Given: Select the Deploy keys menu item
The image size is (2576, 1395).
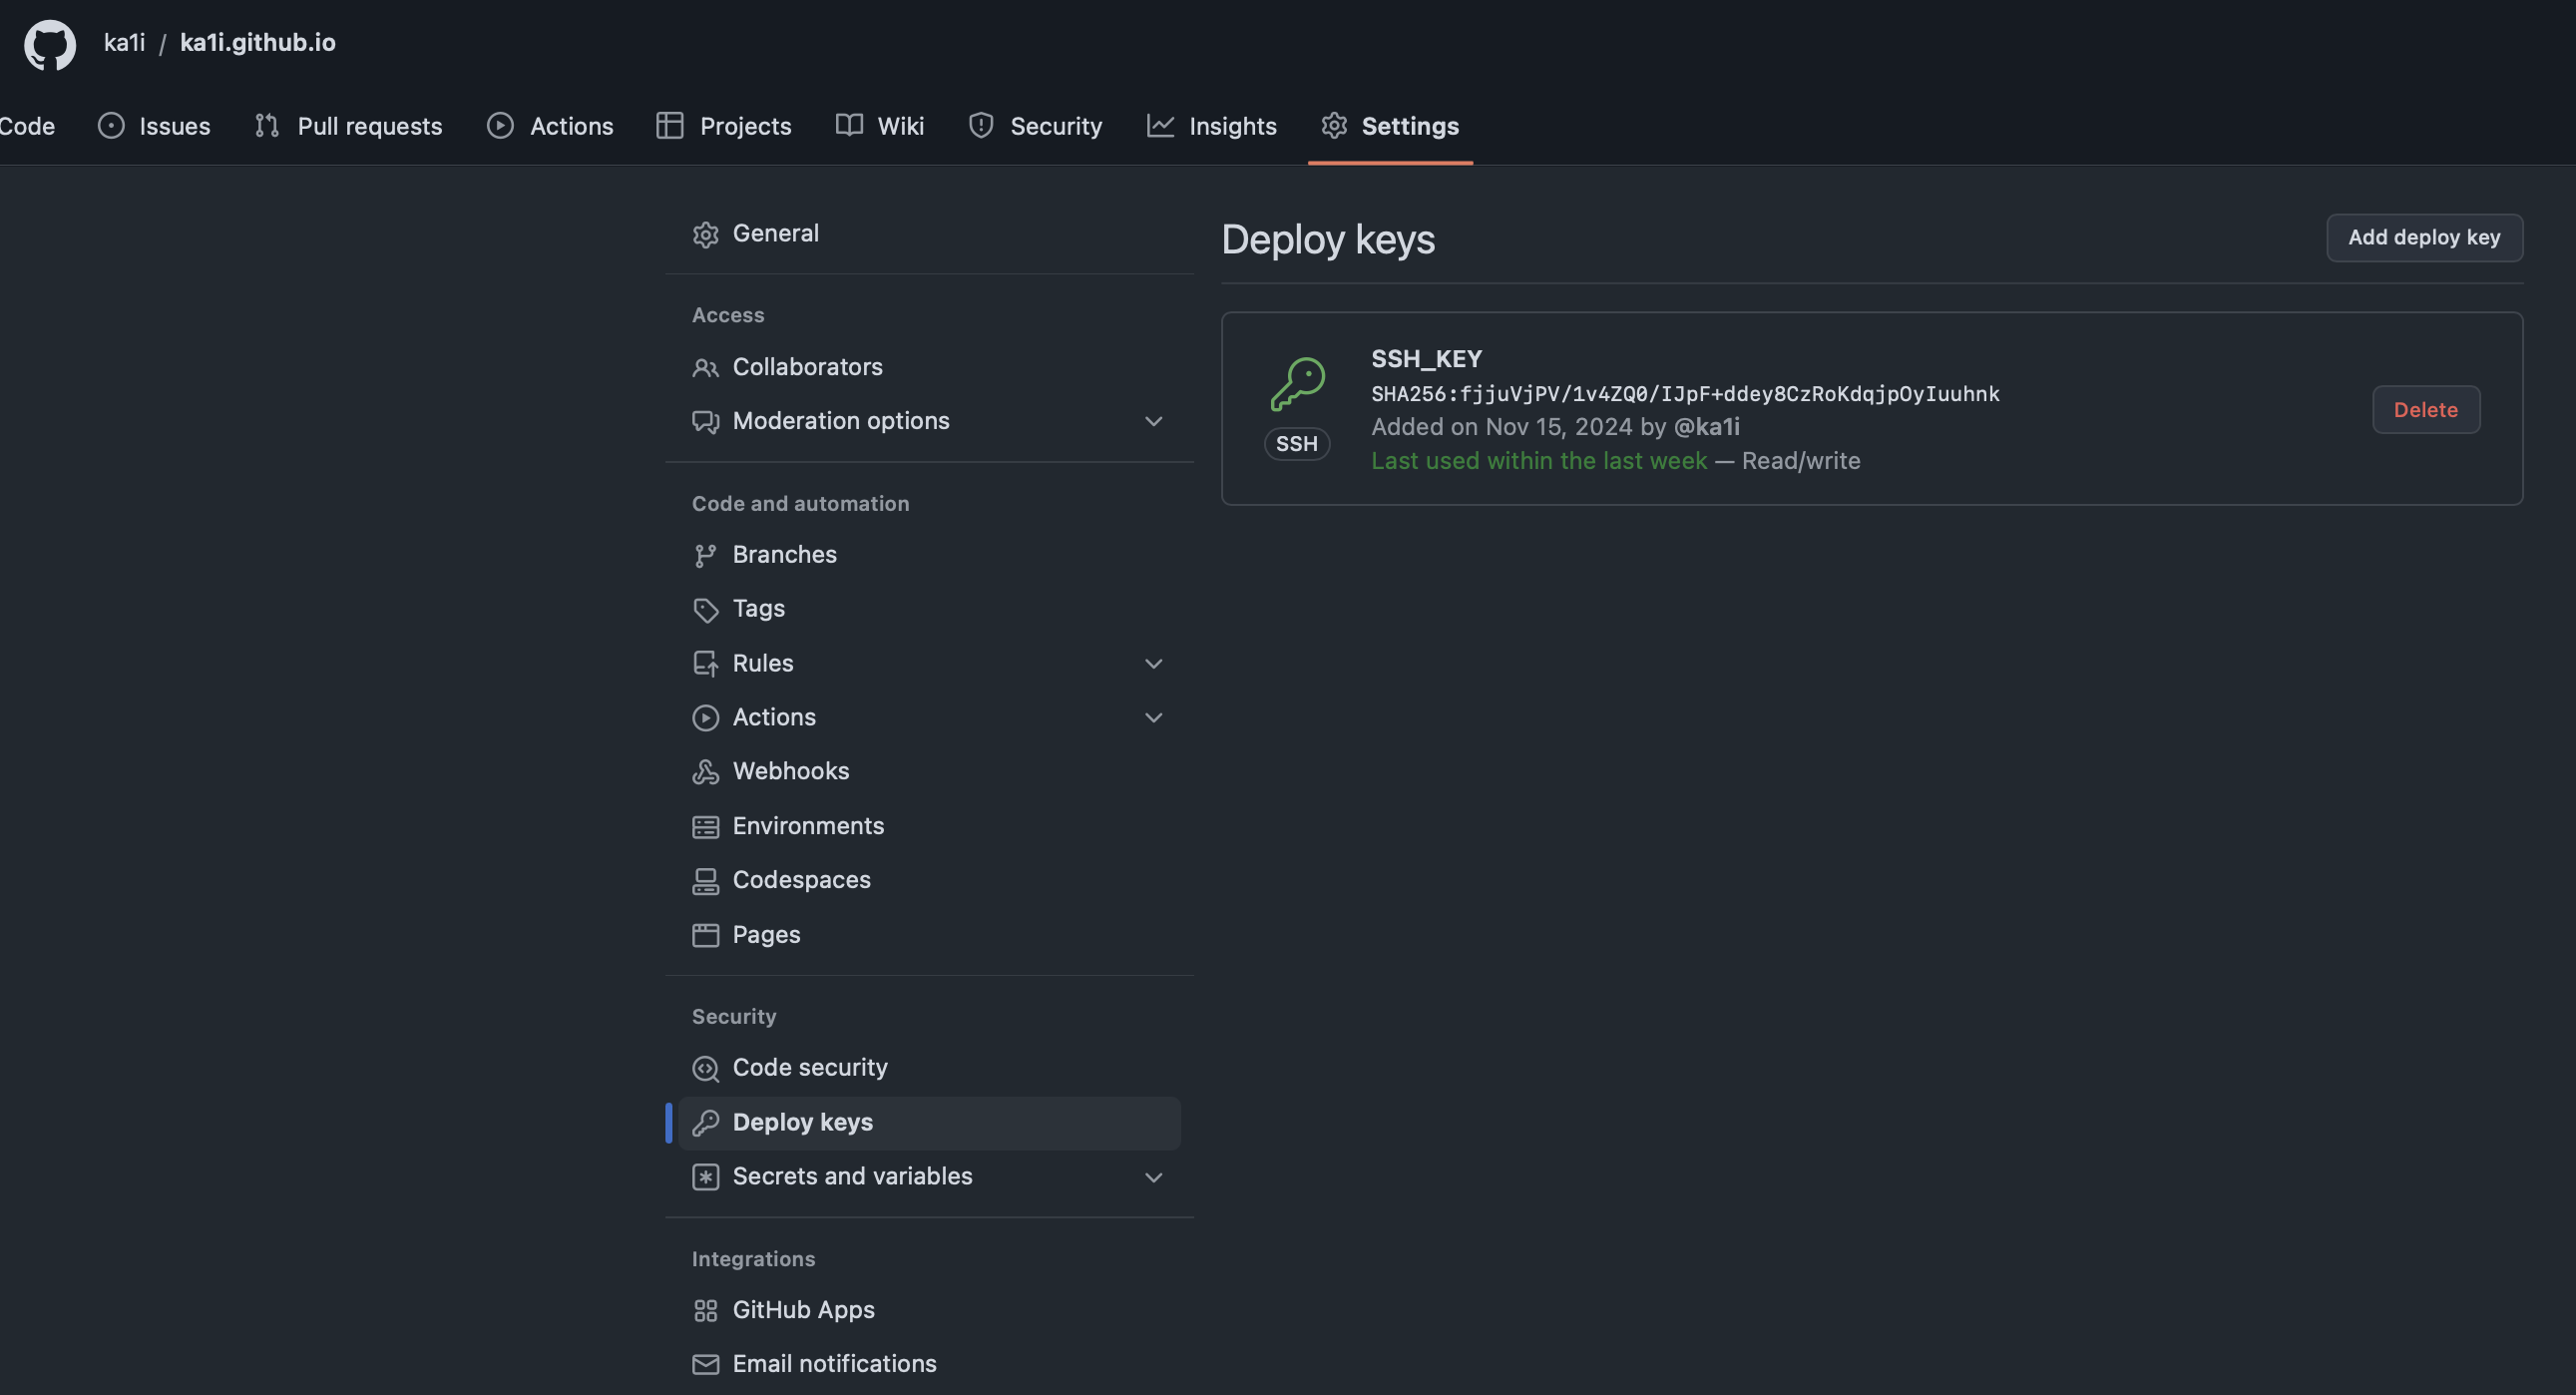Looking at the screenshot, I should (802, 1122).
